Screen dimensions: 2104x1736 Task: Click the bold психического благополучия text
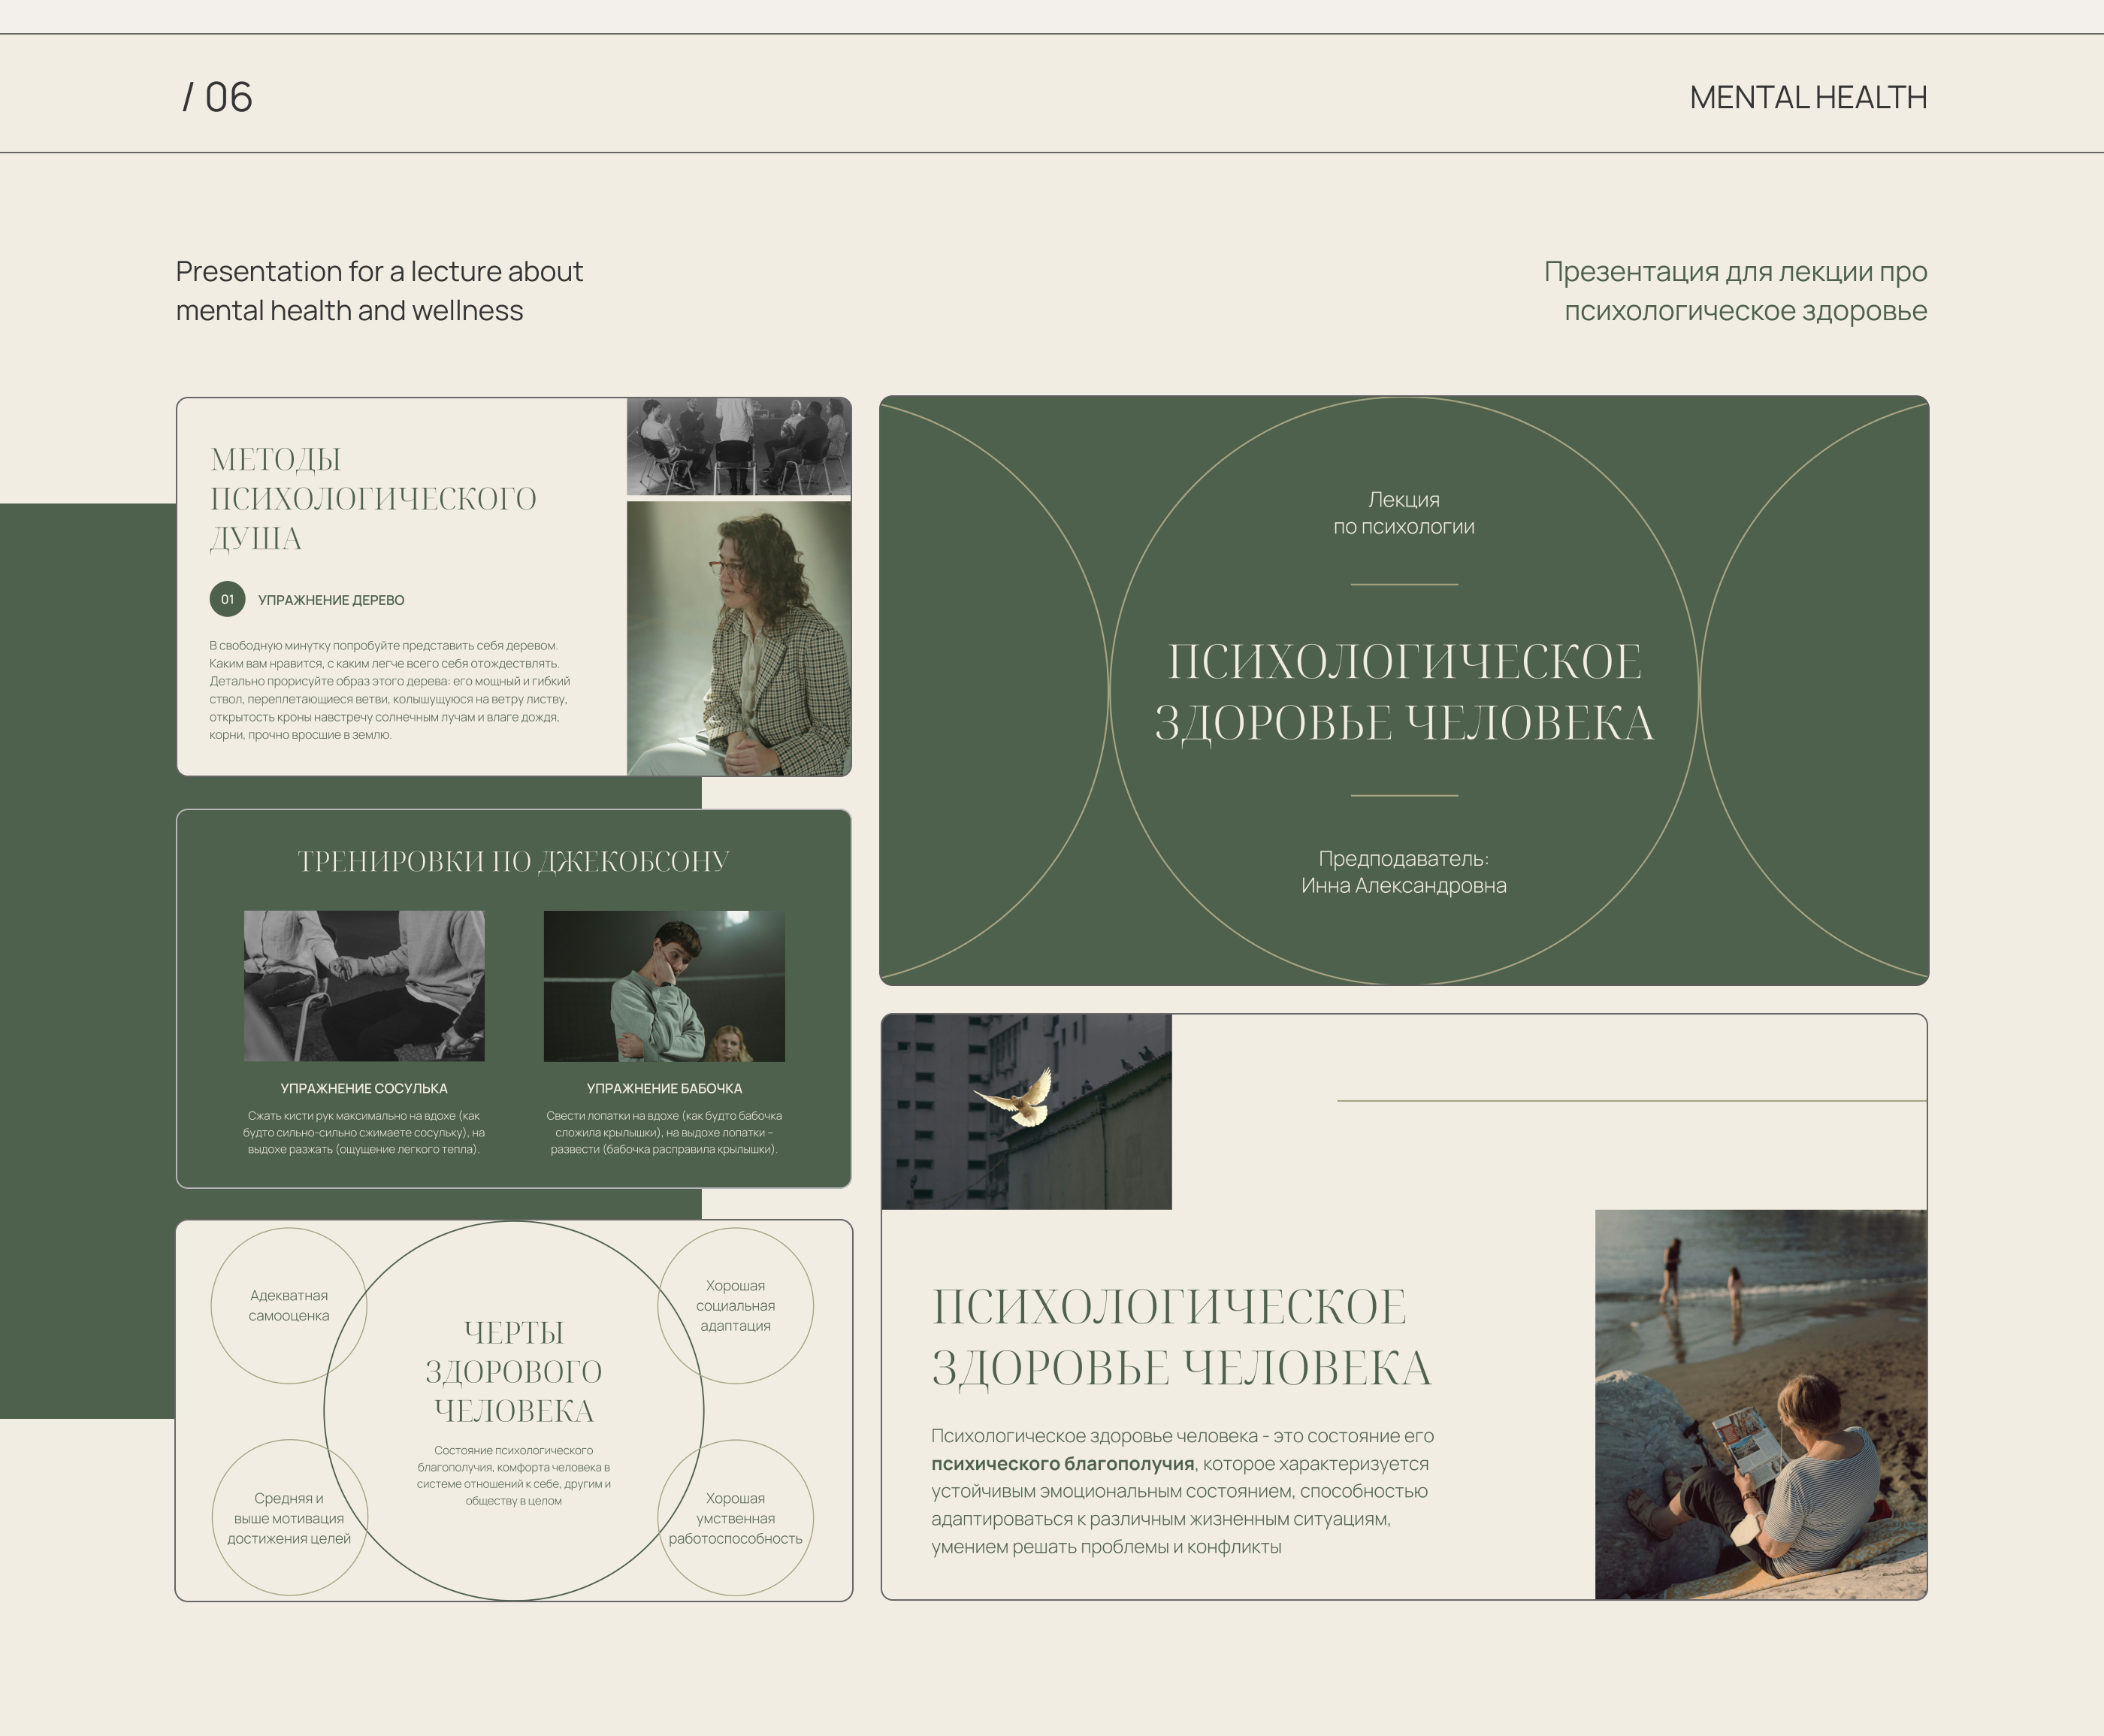tap(1062, 1464)
